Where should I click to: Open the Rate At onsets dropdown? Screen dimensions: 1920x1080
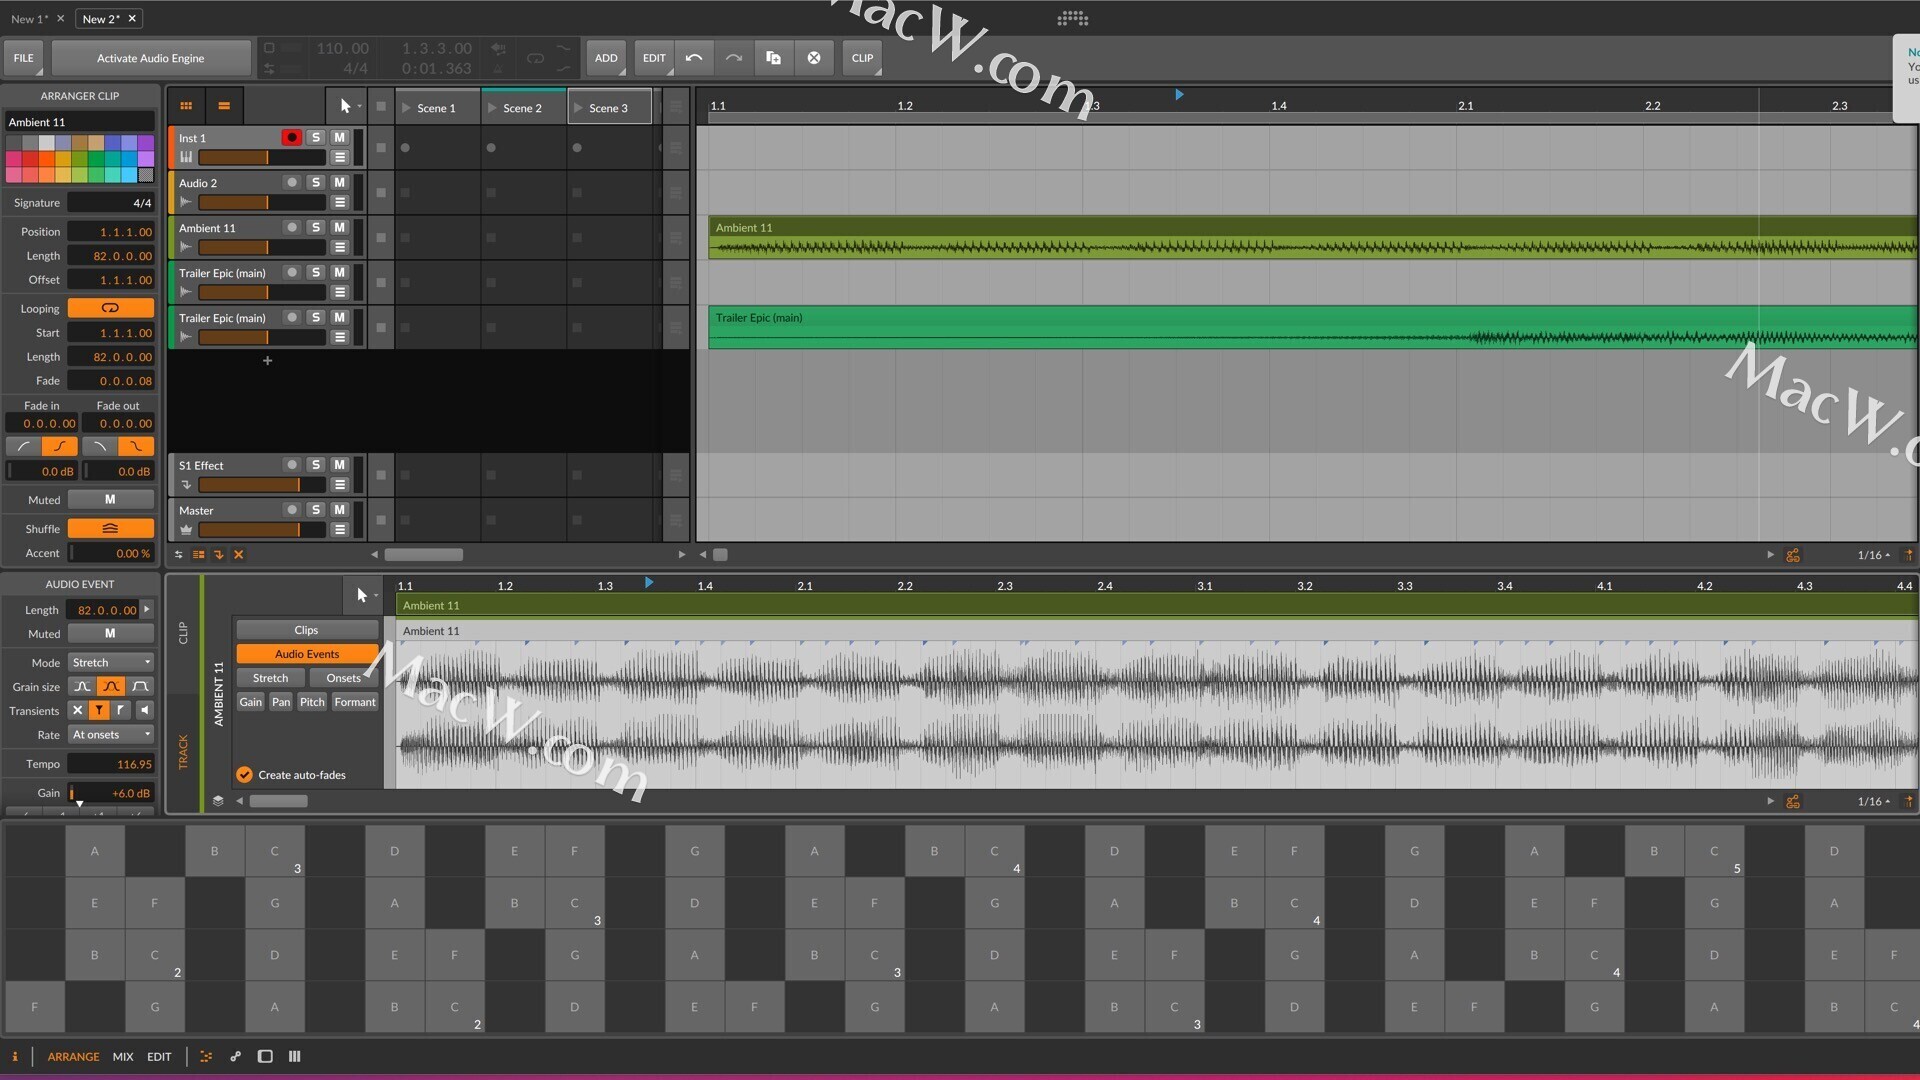click(x=110, y=735)
